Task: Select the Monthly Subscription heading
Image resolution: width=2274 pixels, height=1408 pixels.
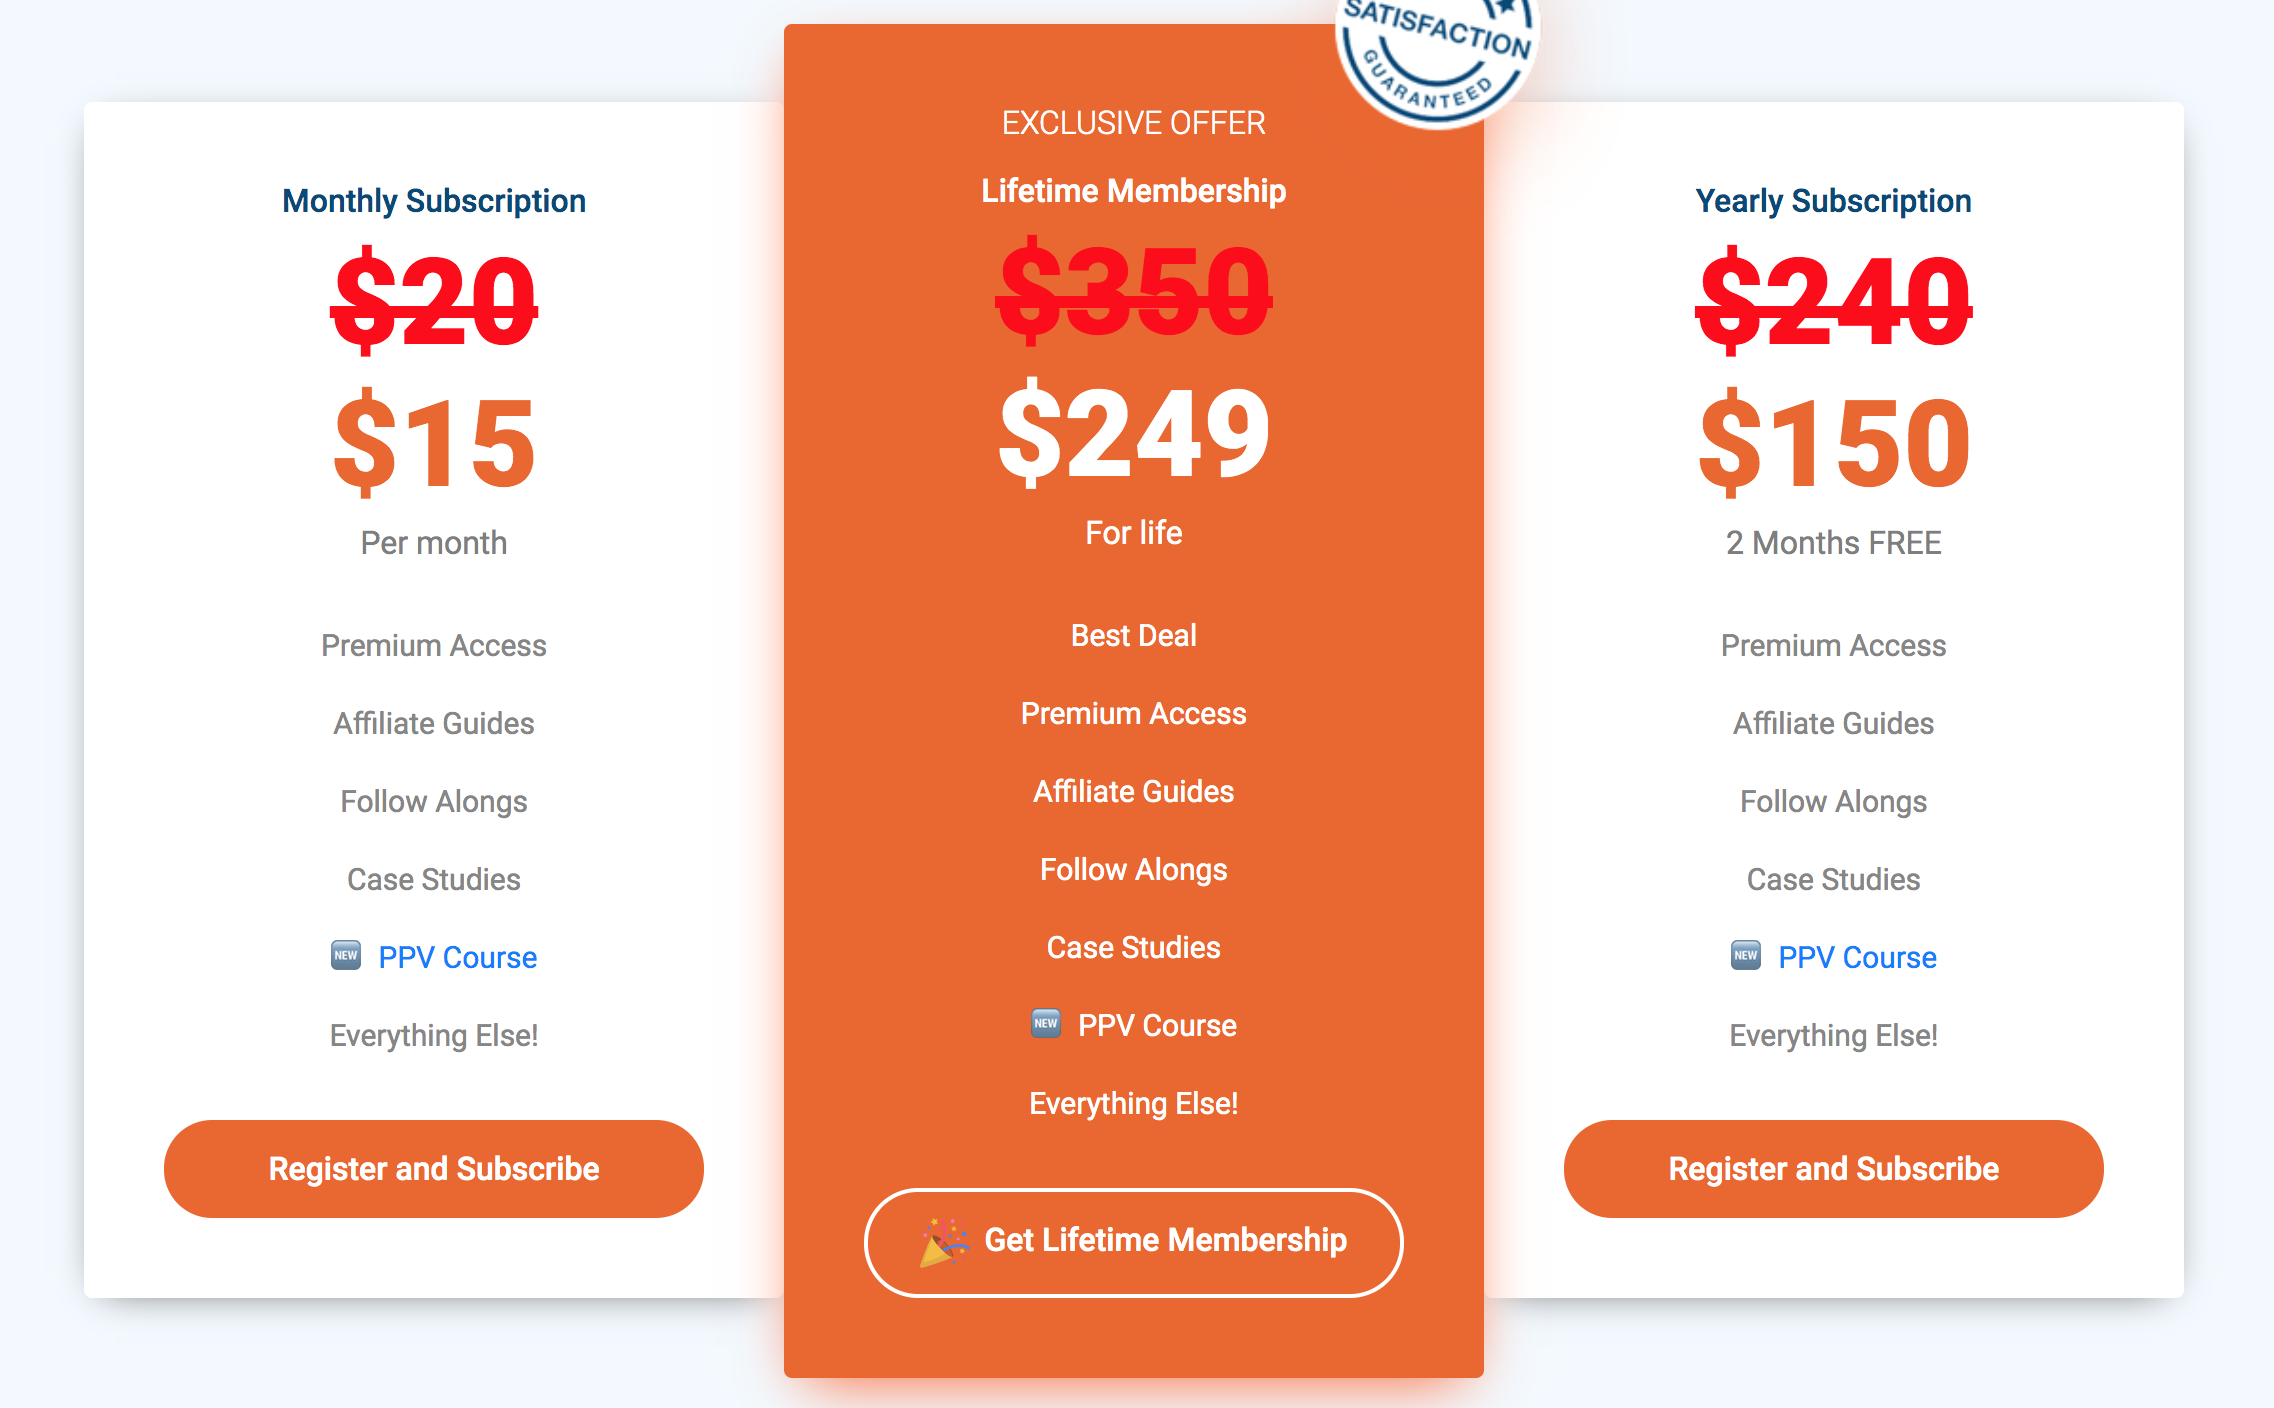Action: (x=433, y=201)
